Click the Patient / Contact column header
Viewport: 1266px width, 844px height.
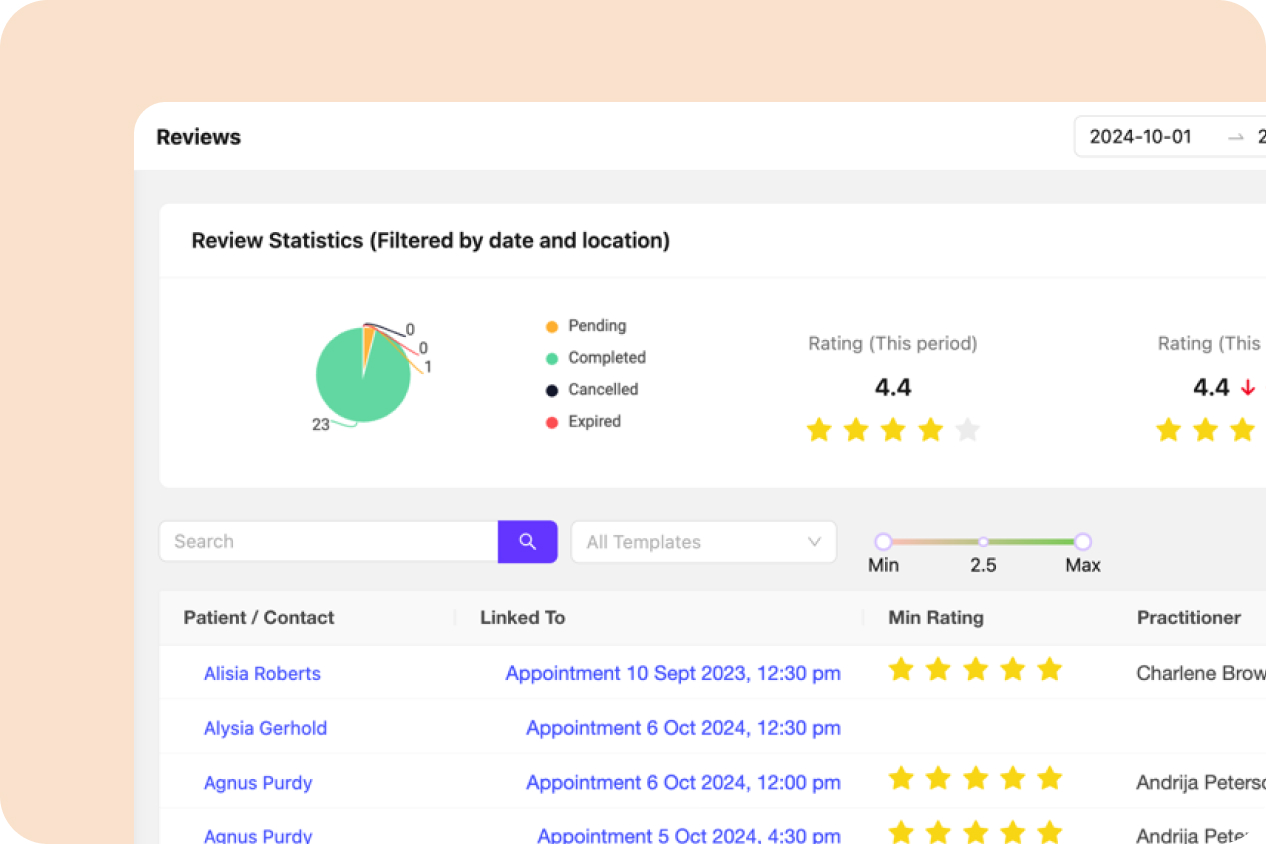coord(259,618)
